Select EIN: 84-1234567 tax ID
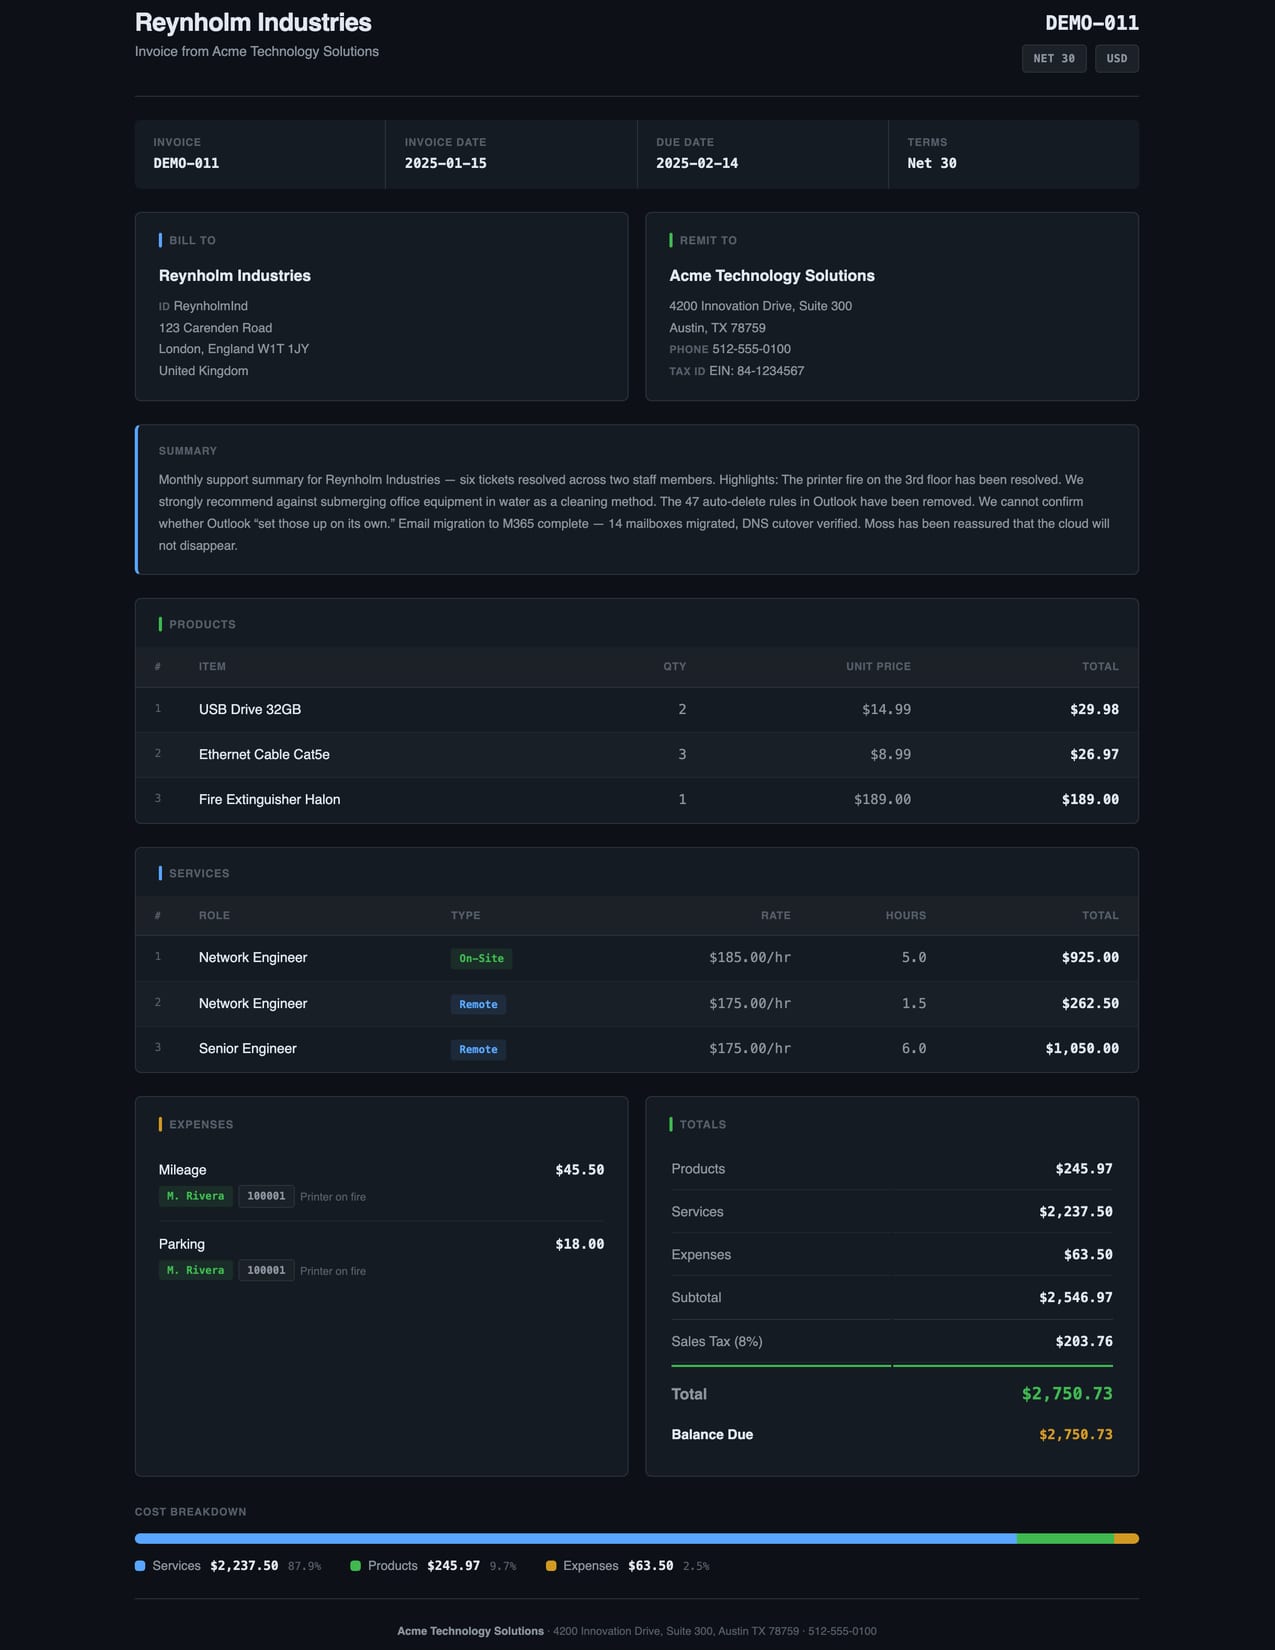 (756, 371)
